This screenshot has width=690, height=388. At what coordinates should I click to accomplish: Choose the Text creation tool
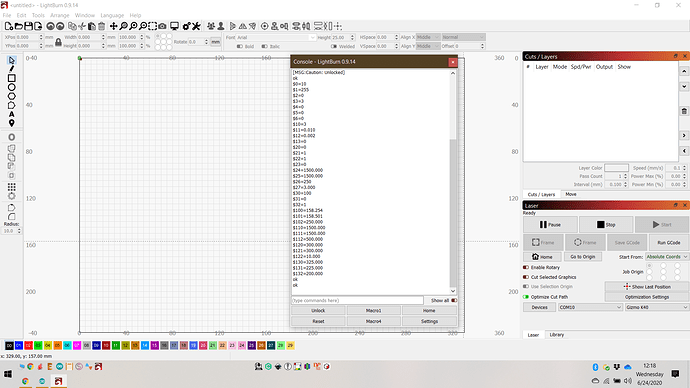pos(11,114)
